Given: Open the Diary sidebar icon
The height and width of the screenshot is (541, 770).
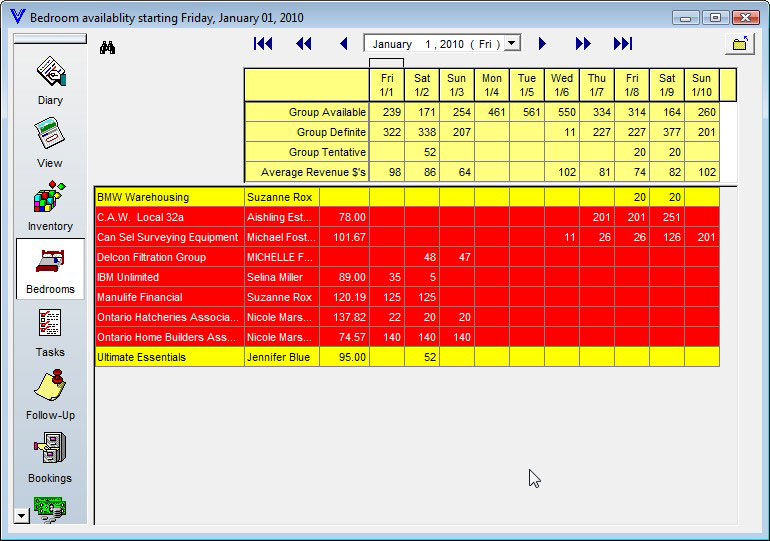Looking at the screenshot, I should coord(50,73).
